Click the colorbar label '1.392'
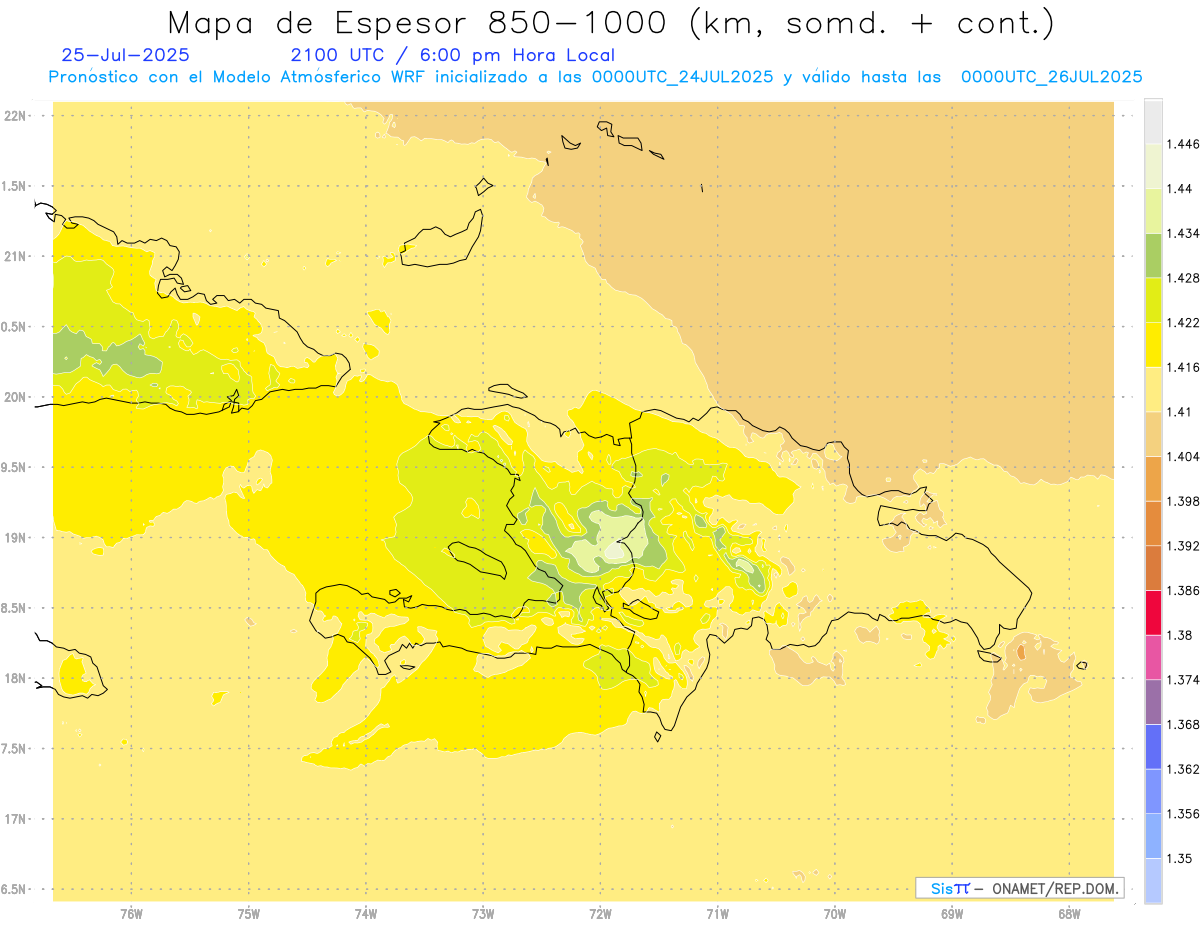The height and width of the screenshot is (927, 1200). pyautogui.click(x=1182, y=546)
